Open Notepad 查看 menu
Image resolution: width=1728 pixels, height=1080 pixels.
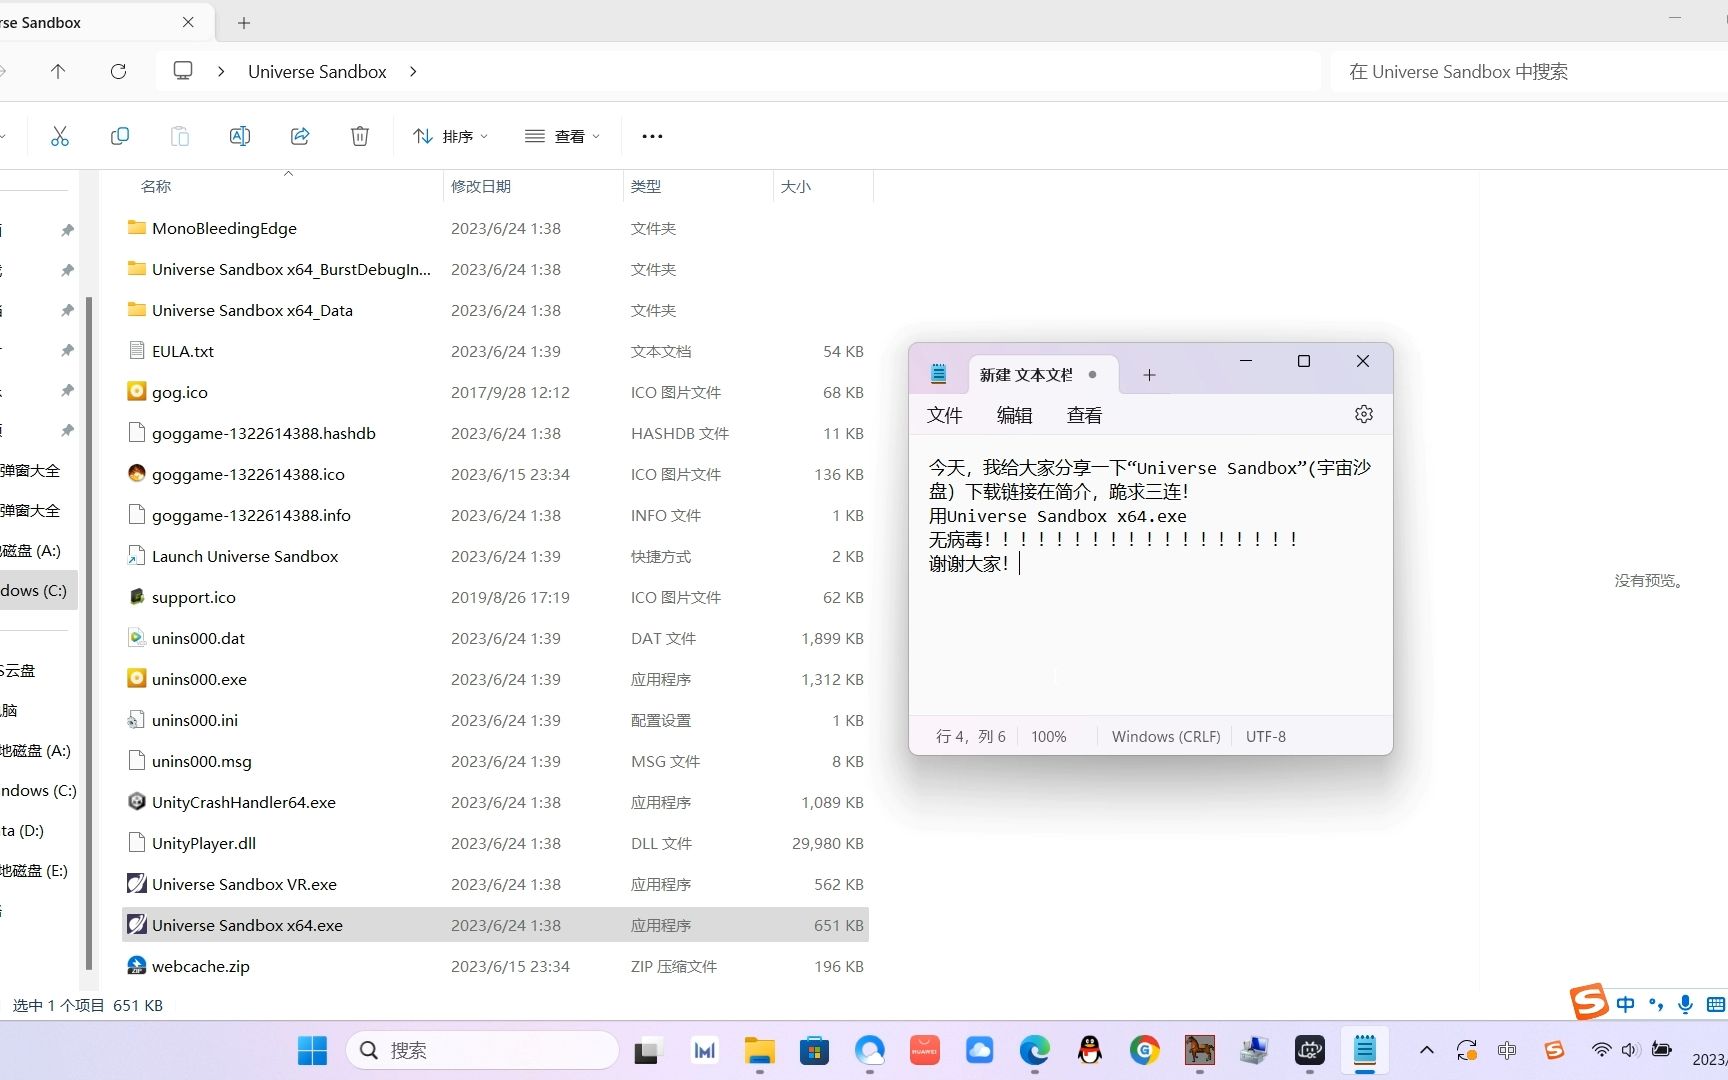1084,415
